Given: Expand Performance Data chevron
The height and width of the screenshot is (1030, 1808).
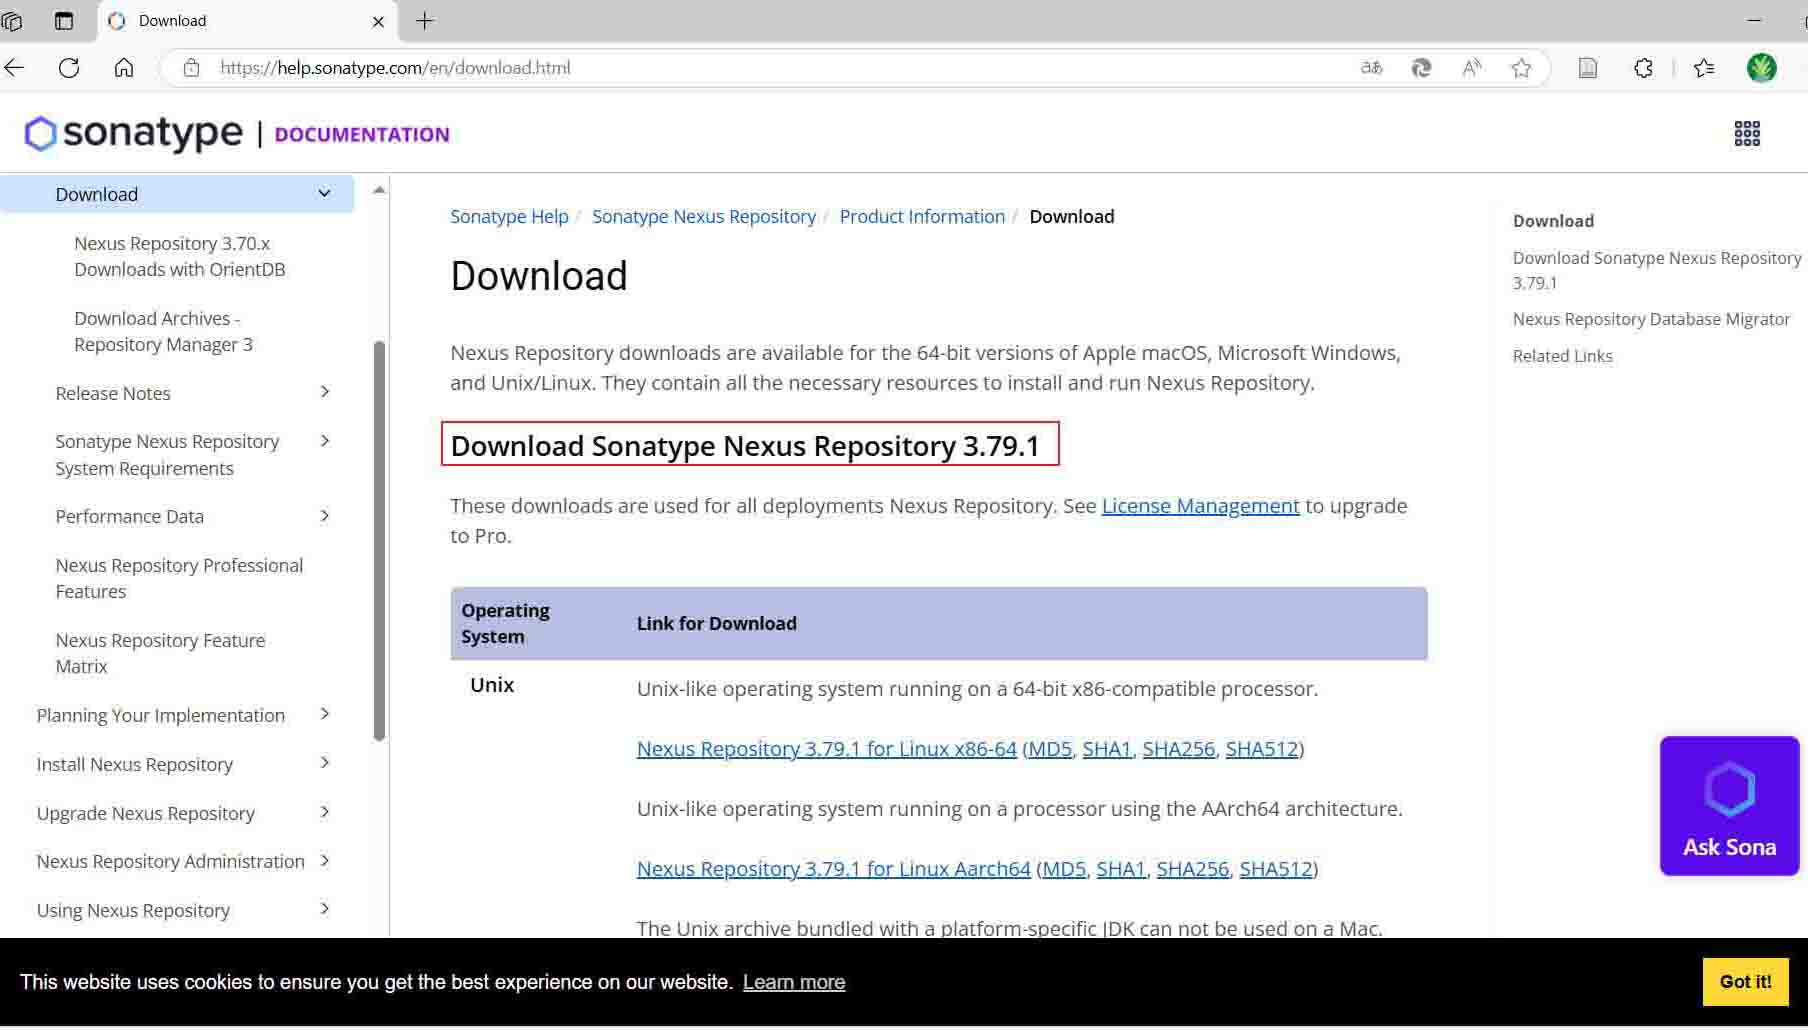Looking at the screenshot, I should [324, 516].
